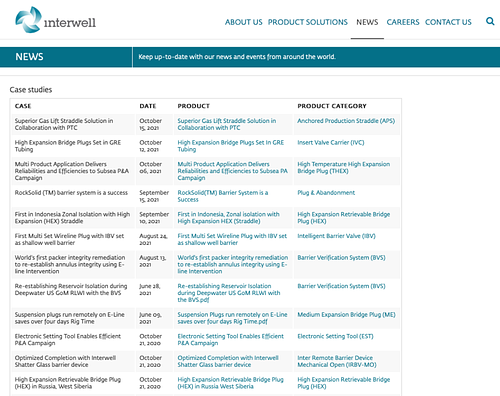Viewport: 500px width, 396px height.
Task: Open Electronic Setting Tool P&A Campaign link
Action: tap(231, 339)
